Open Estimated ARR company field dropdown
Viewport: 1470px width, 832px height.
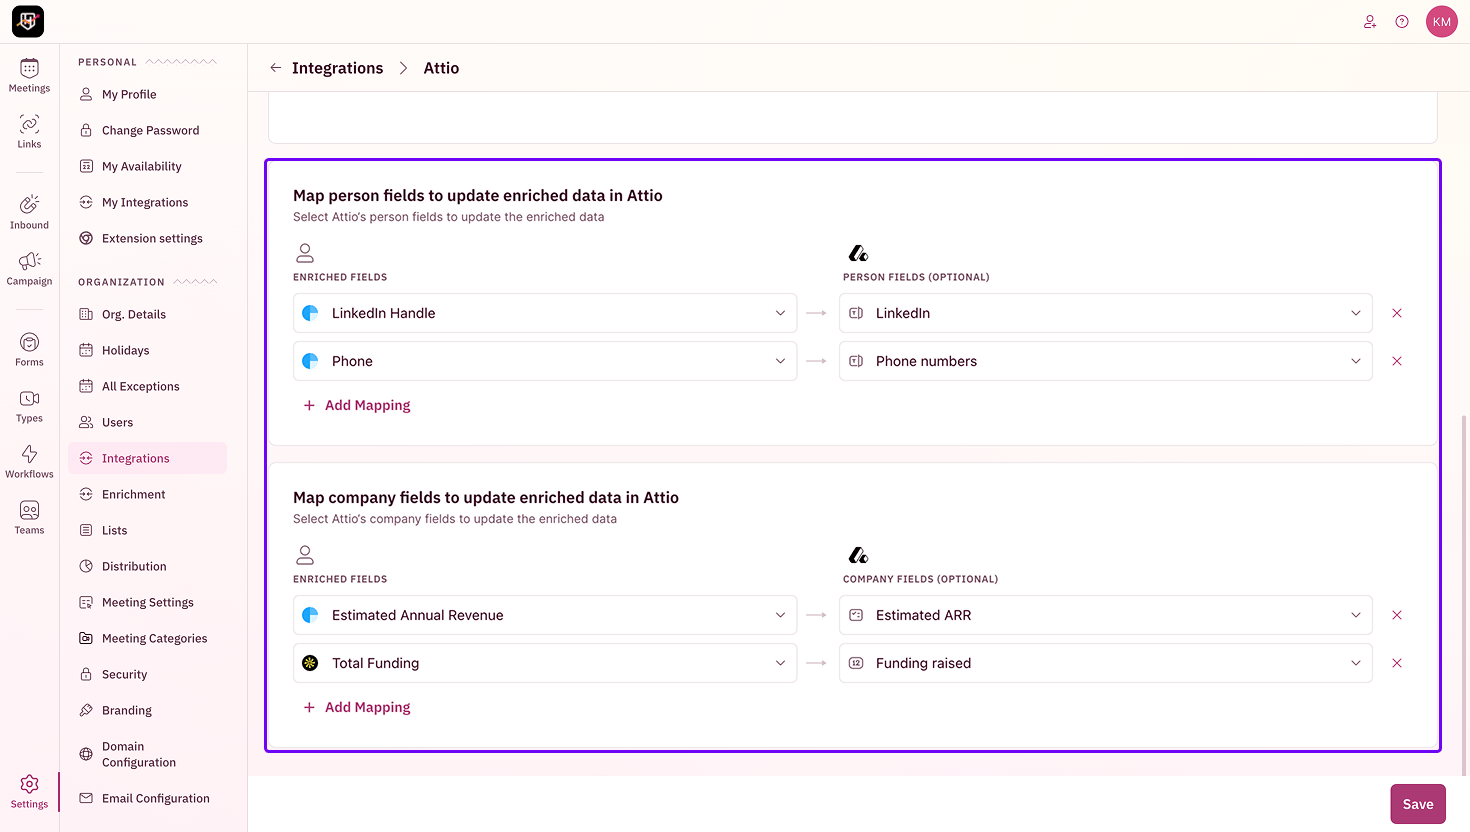(1106, 615)
